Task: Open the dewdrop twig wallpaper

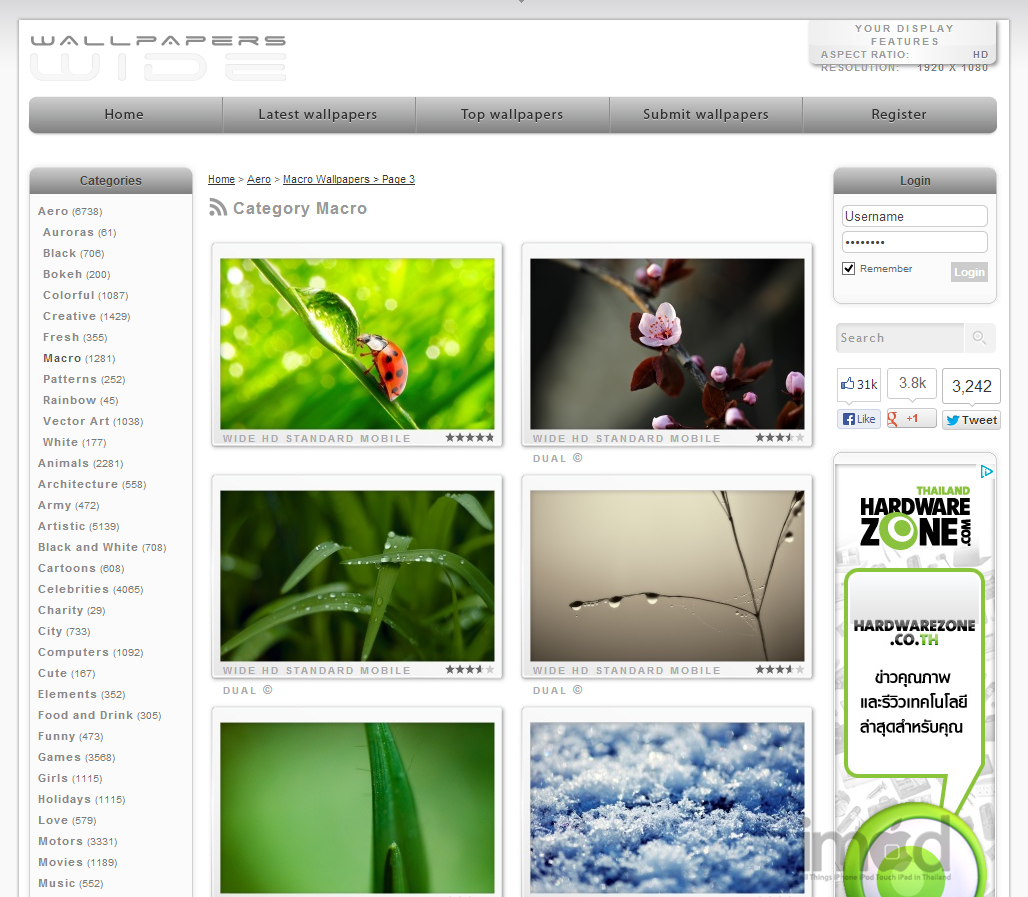Action: point(667,576)
